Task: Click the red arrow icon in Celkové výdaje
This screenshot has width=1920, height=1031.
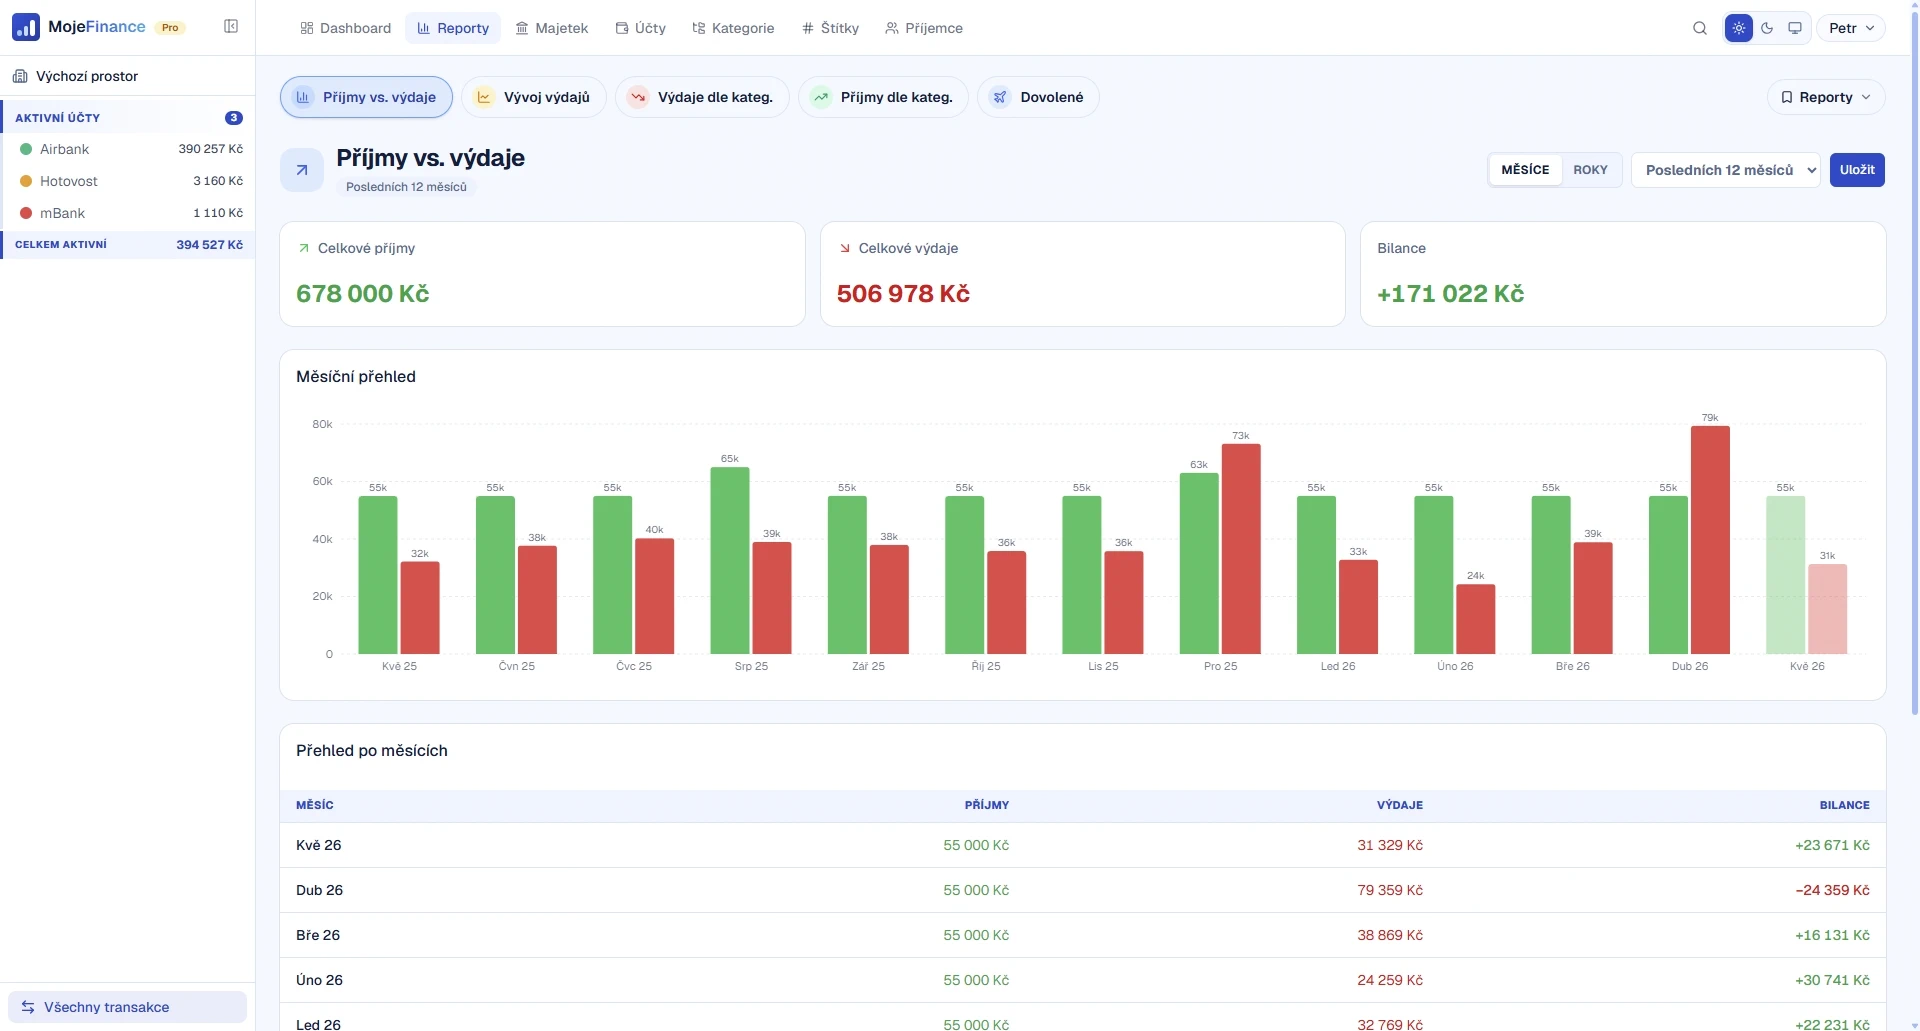Action: coord(845,248)
